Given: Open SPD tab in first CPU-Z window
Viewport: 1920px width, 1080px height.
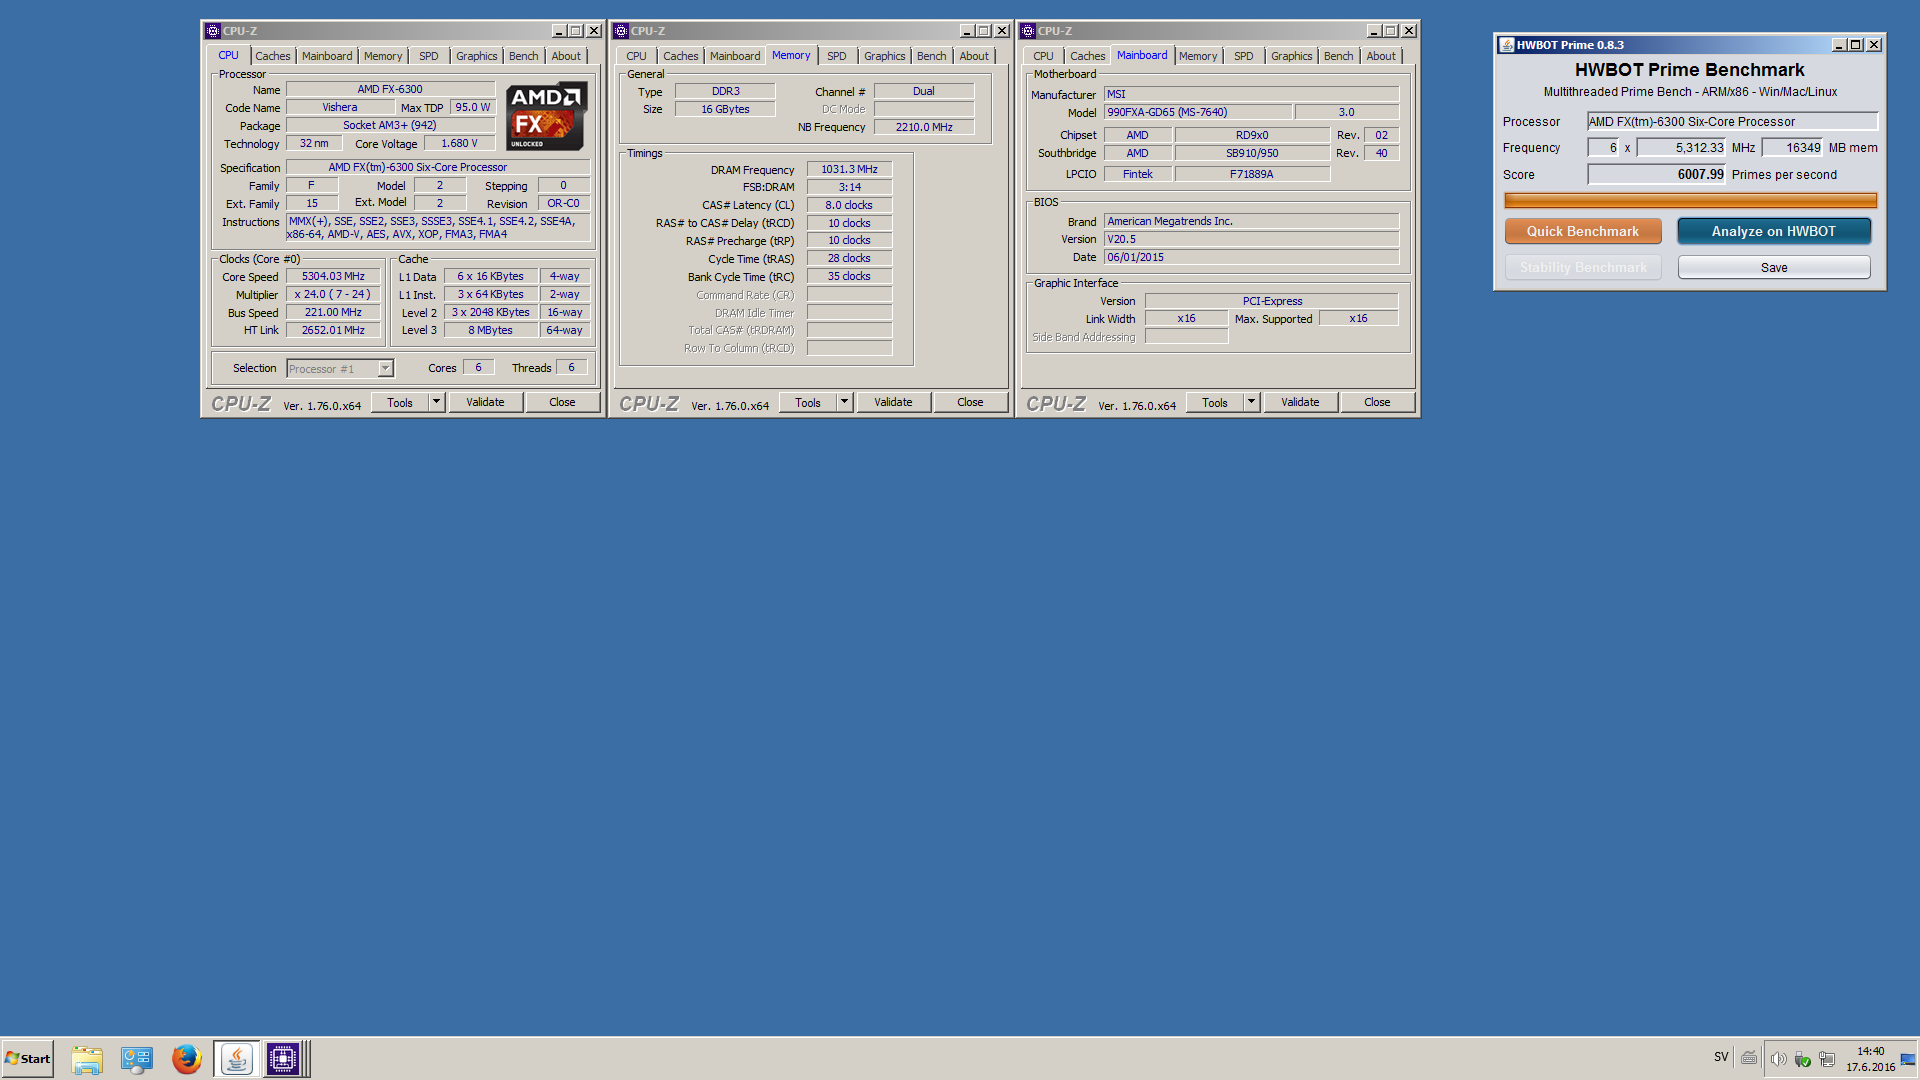Looking at the screenshot, I should [x=428, y=56].
